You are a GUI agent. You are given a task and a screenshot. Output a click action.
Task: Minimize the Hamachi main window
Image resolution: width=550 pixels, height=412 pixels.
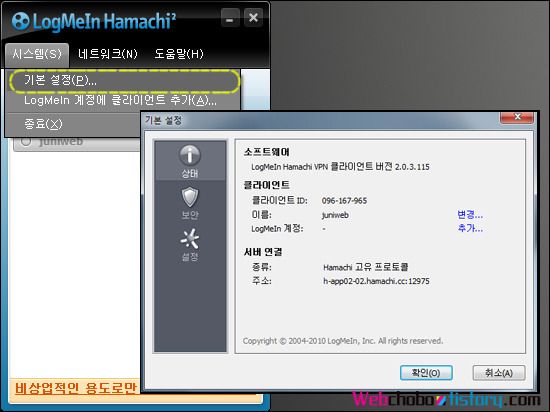point(230,18)
